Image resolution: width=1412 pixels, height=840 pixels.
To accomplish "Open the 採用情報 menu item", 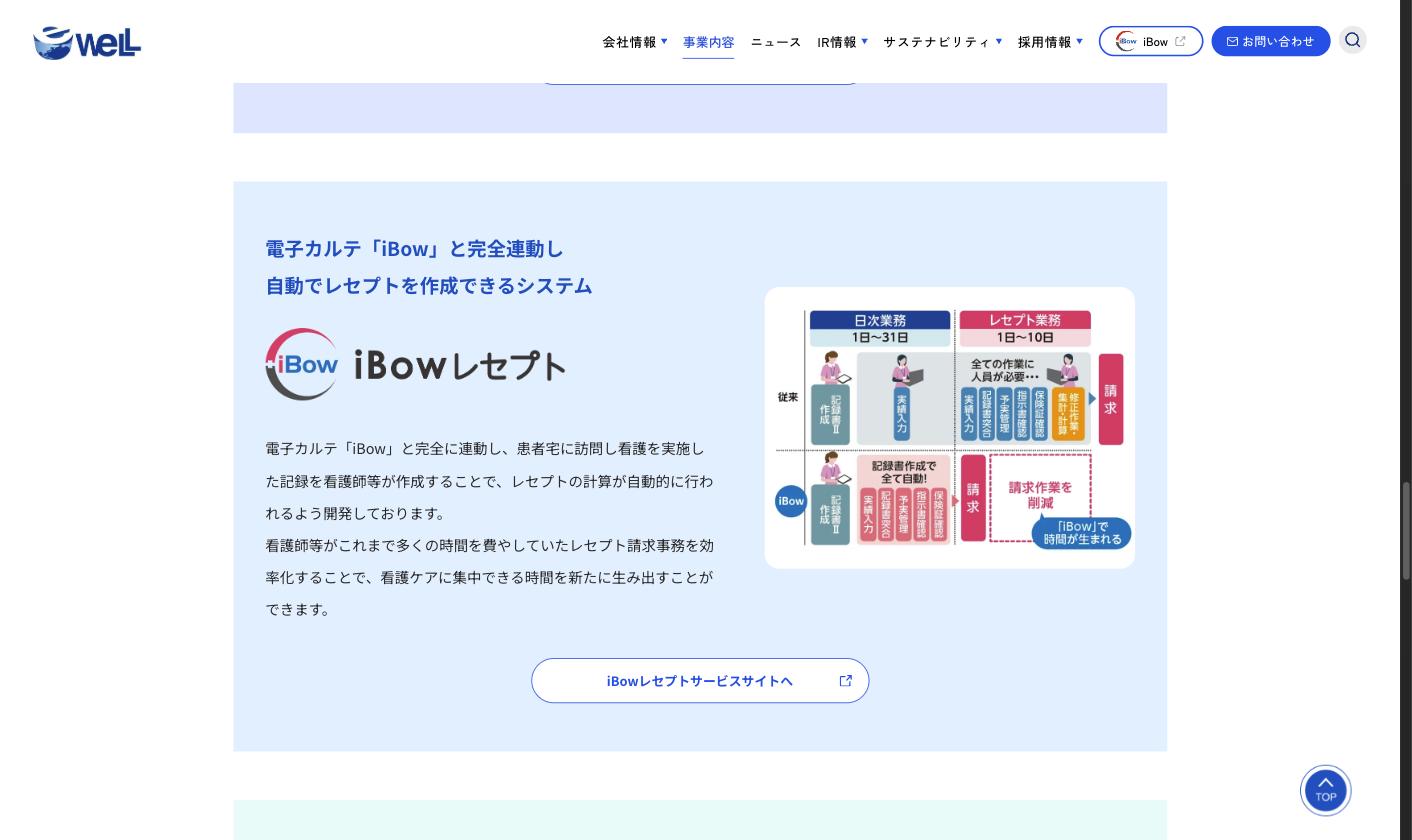I will tap(1044, 41).
